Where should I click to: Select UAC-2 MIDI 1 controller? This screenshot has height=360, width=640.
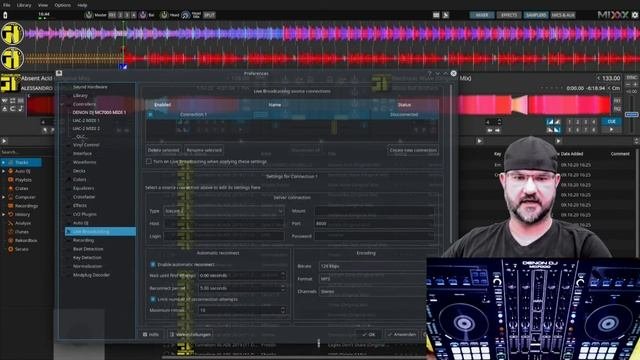pyautogui.click(x=86, y=120)
